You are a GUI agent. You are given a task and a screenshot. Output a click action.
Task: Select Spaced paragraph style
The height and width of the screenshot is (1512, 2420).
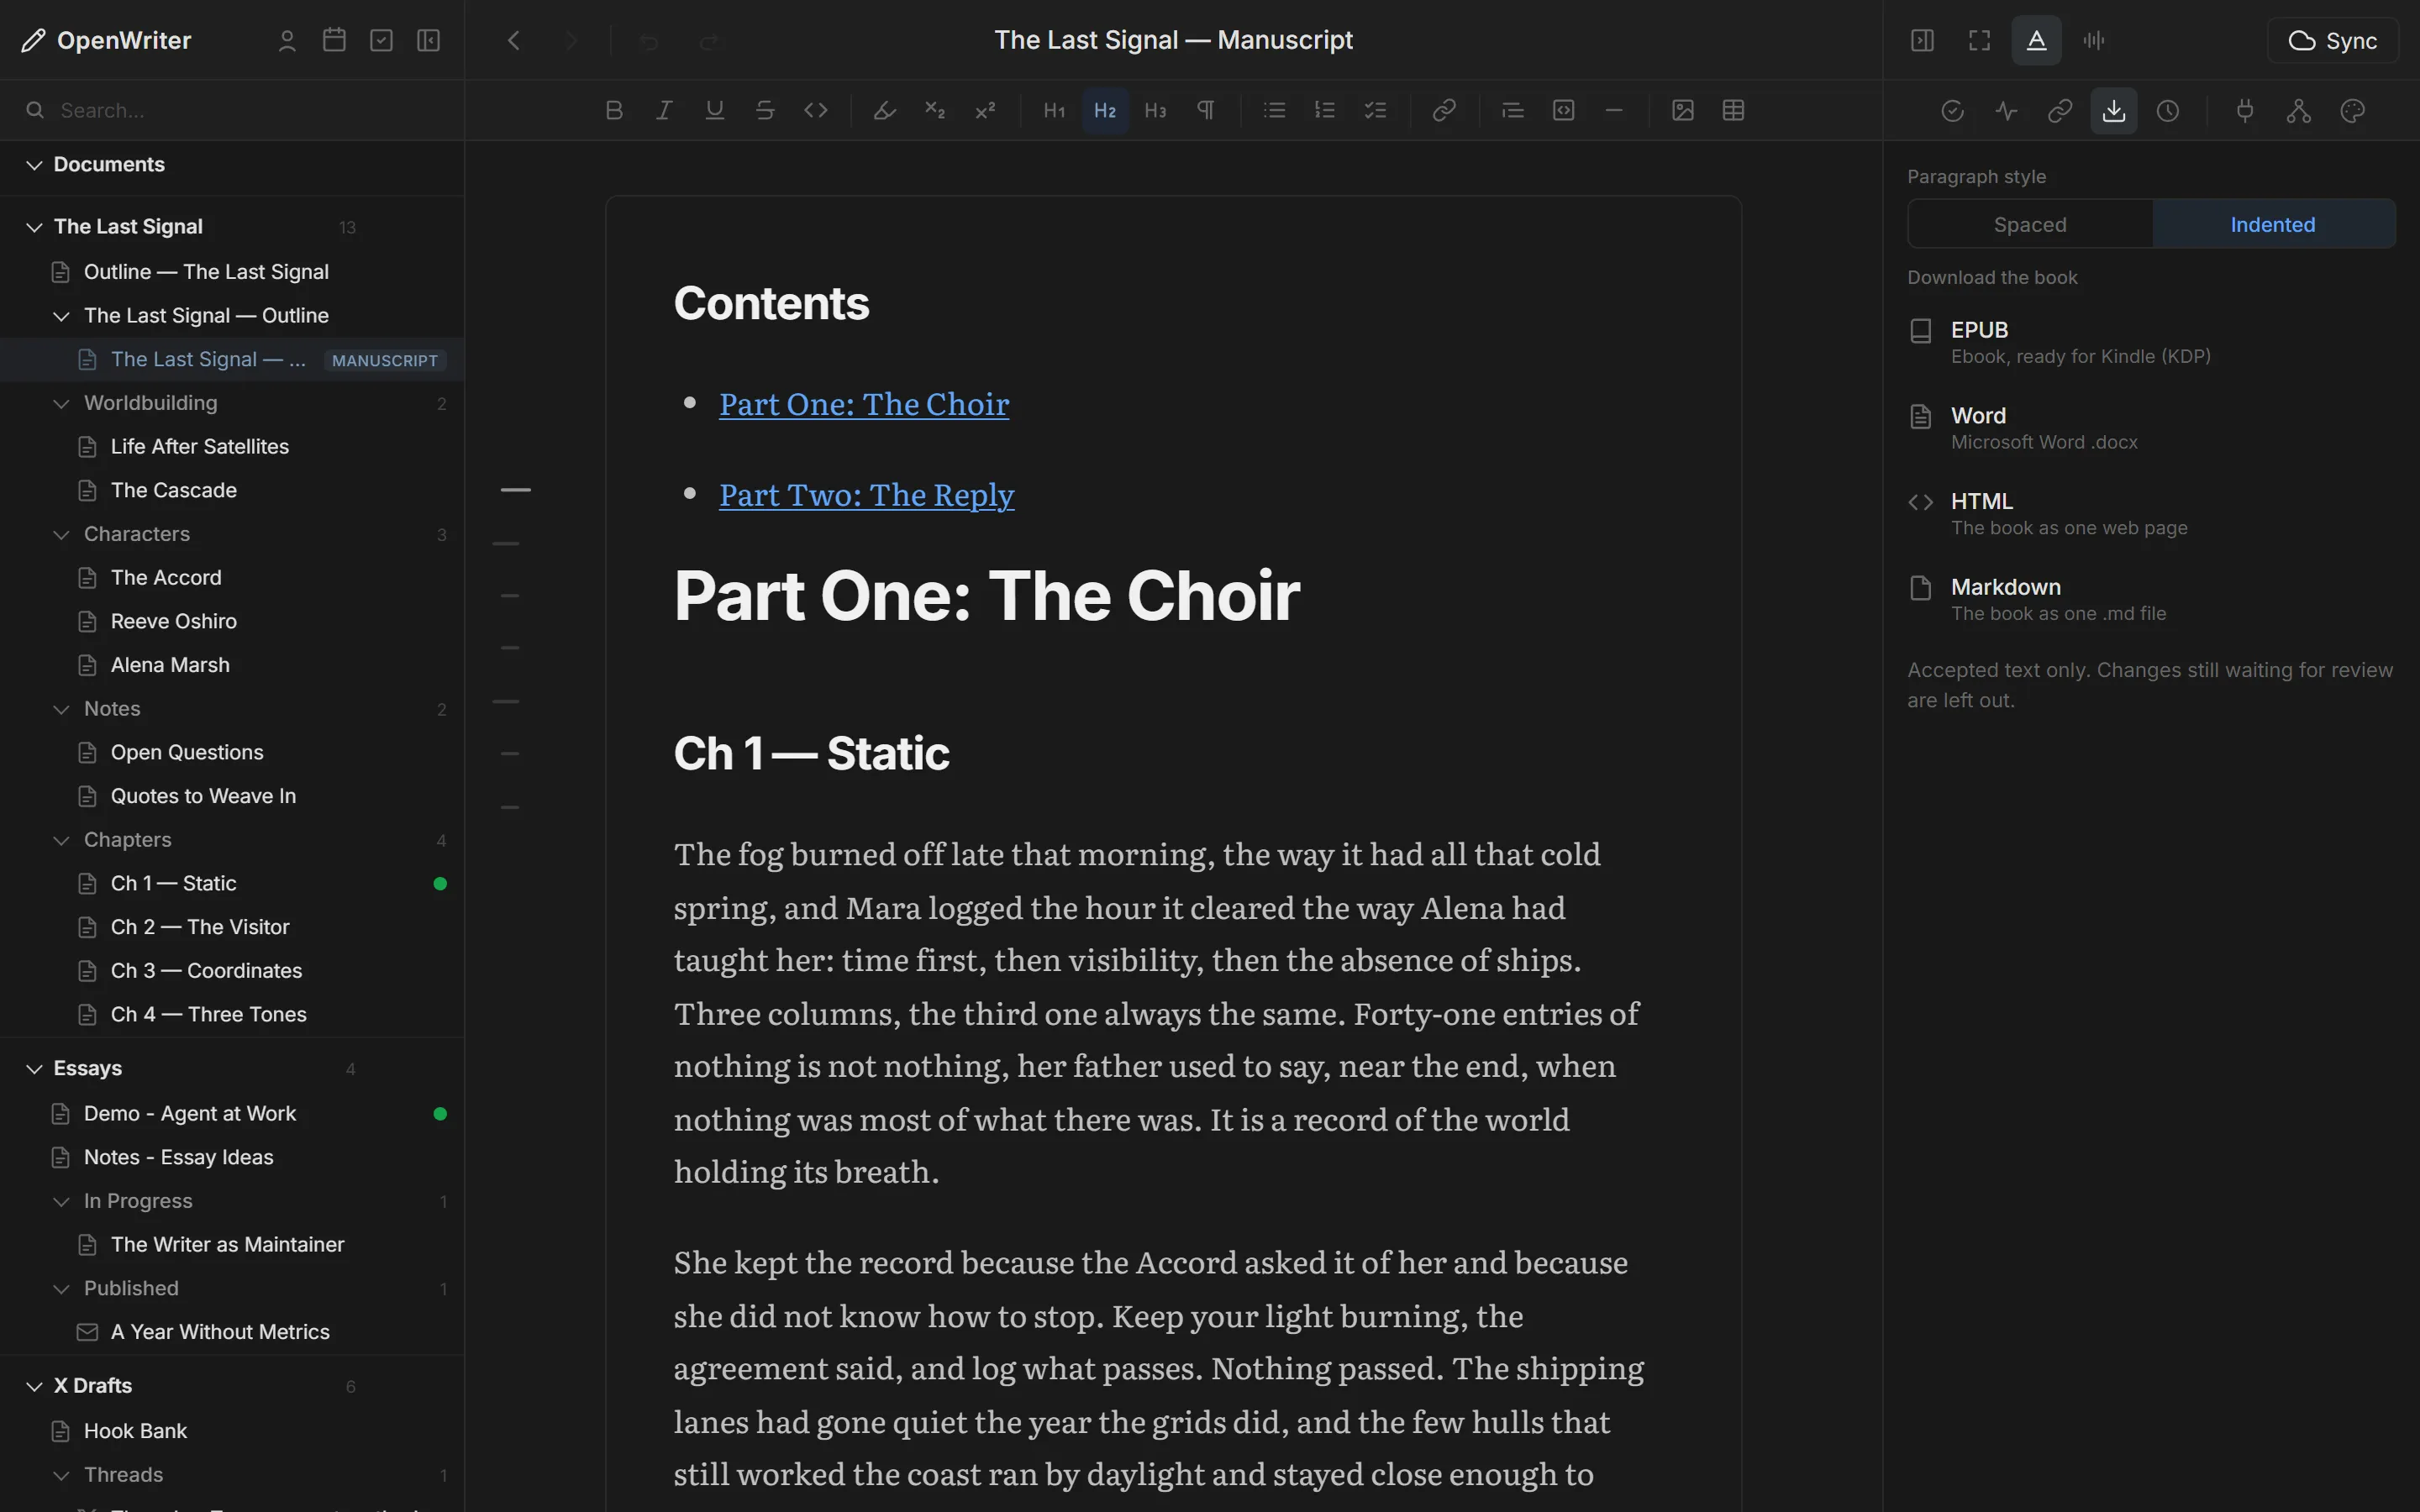click(2030, 224)
